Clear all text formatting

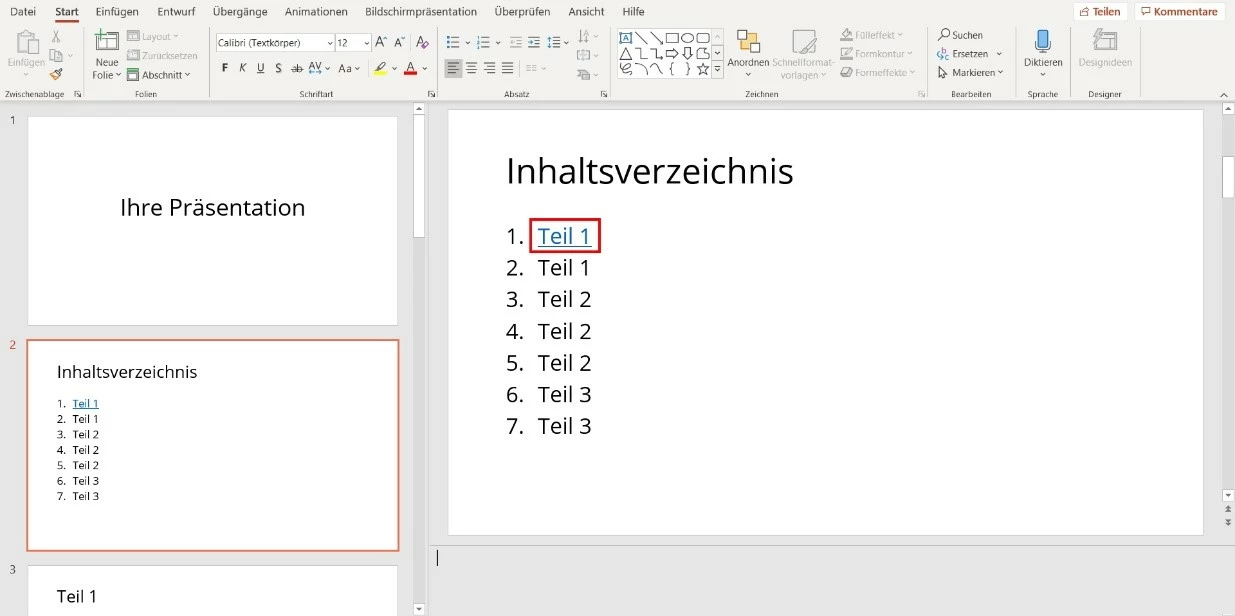pyautogui.click(x=422, y=42)
